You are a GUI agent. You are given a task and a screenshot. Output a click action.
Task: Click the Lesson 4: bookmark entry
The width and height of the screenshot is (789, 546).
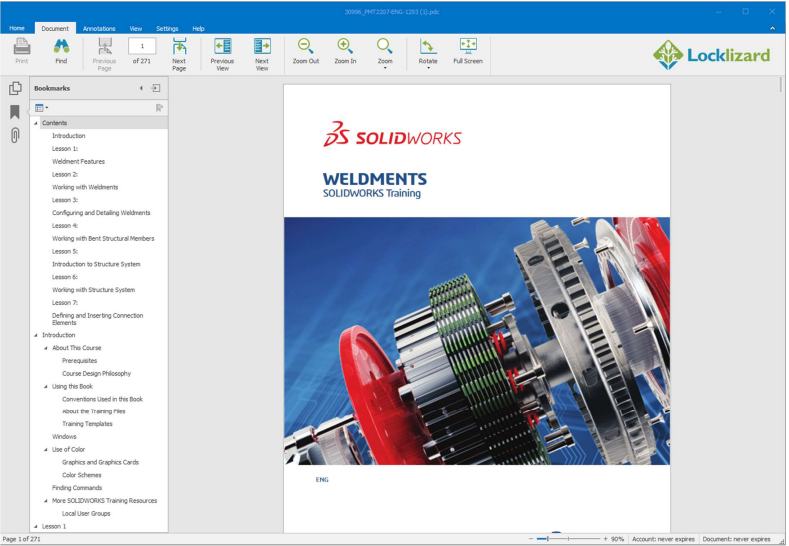65,226
